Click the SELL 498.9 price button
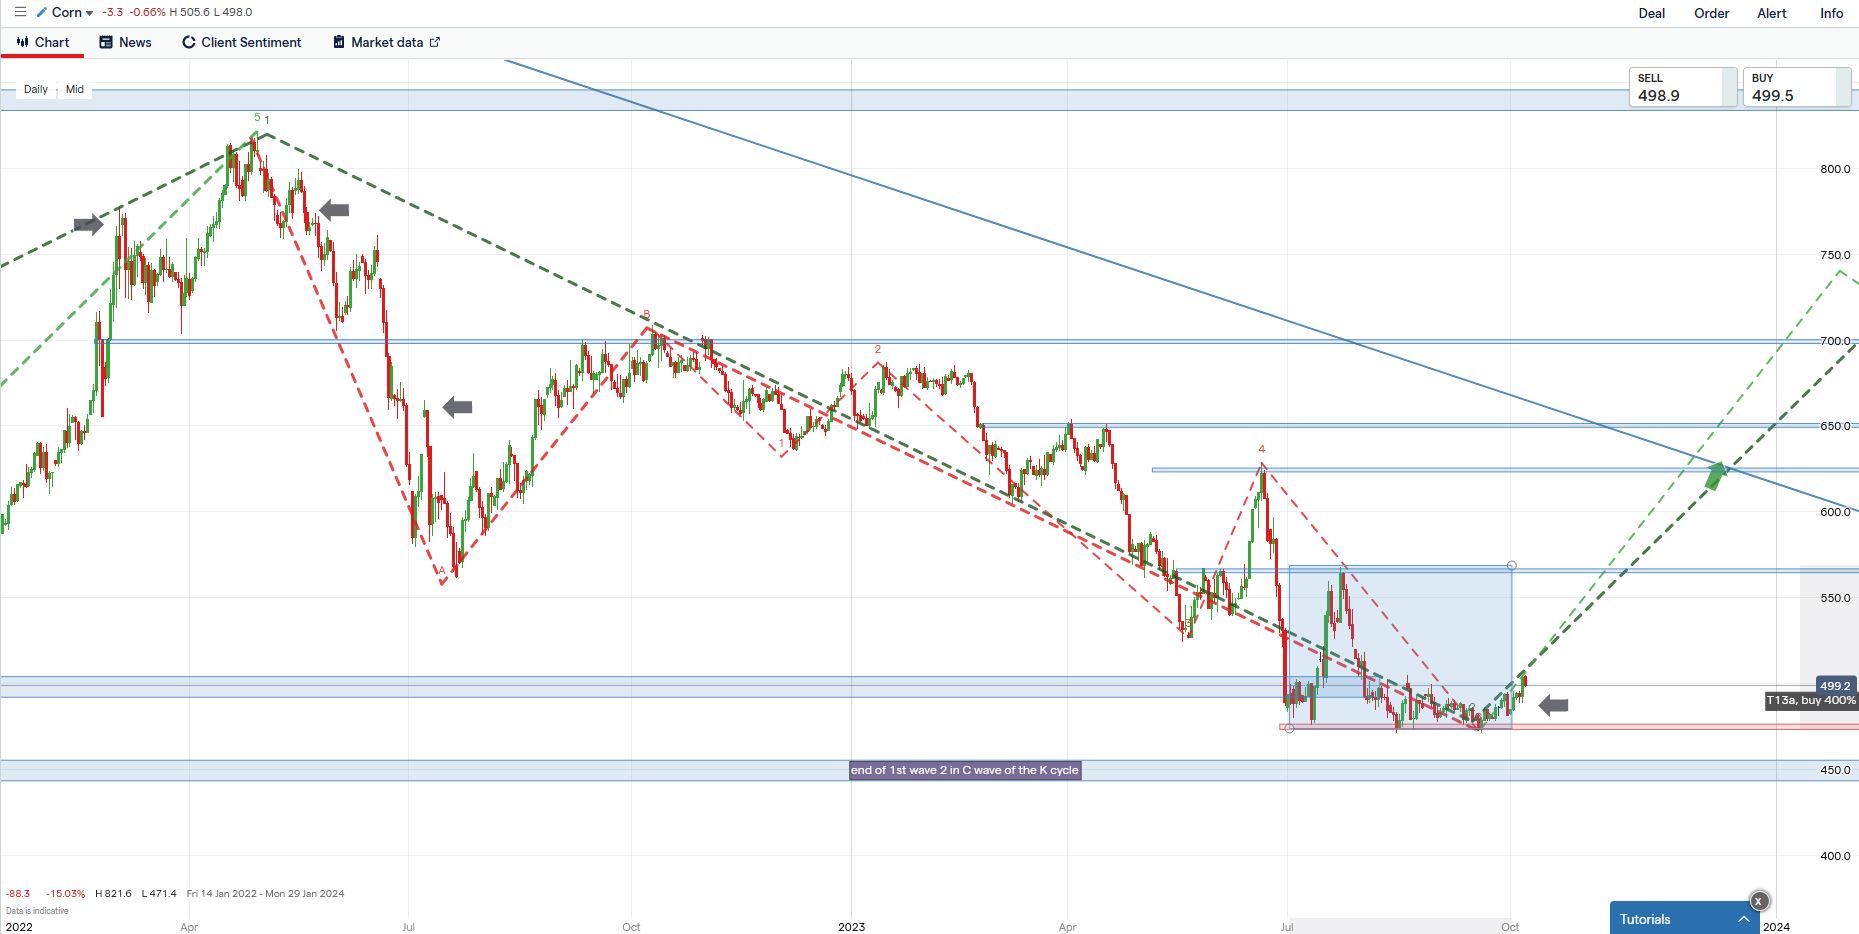 1682,87
